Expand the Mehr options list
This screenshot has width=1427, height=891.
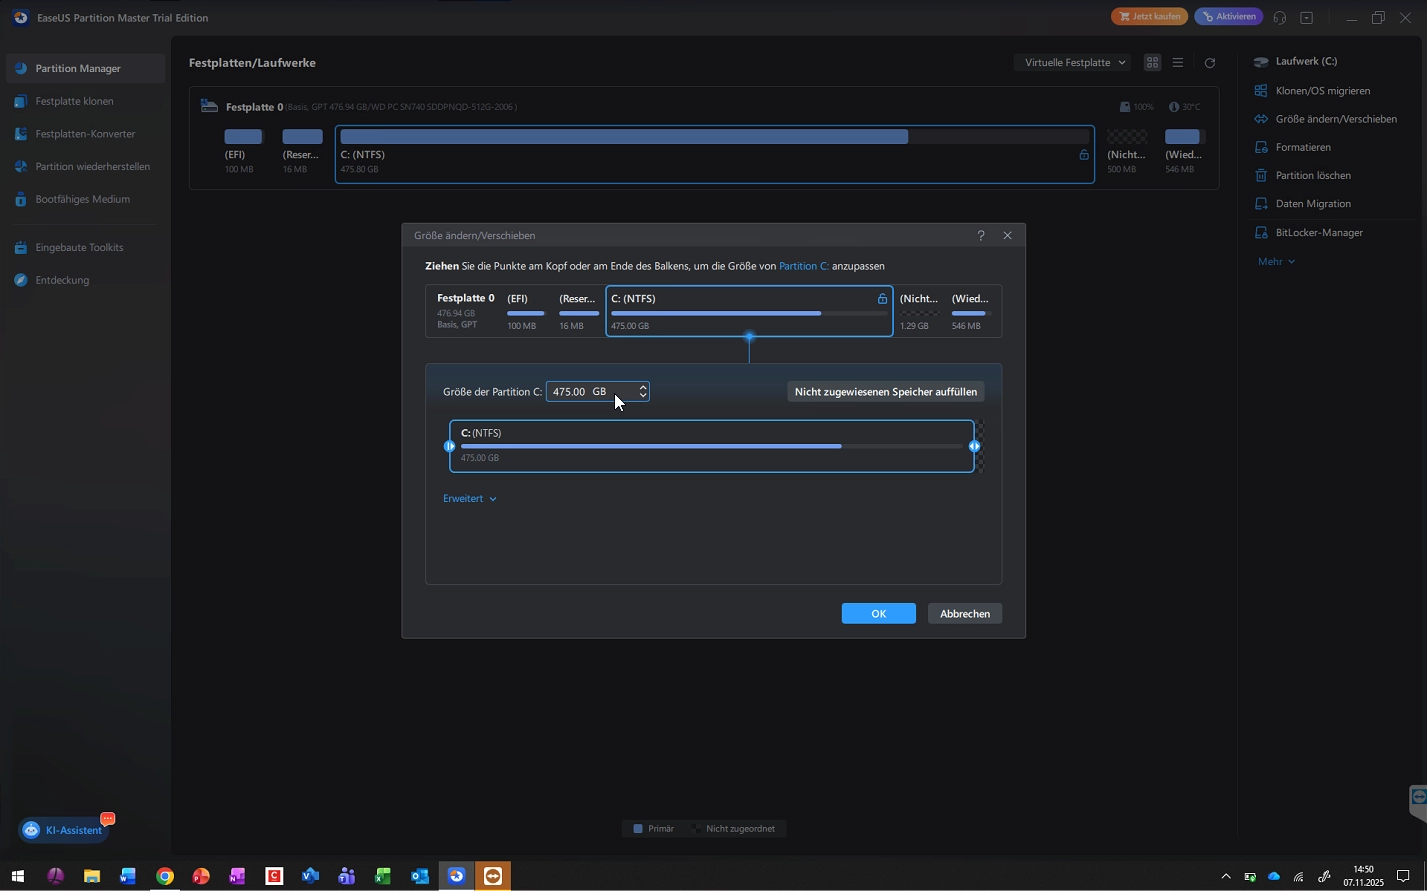pyautogui.click(x=1276, y=262)
